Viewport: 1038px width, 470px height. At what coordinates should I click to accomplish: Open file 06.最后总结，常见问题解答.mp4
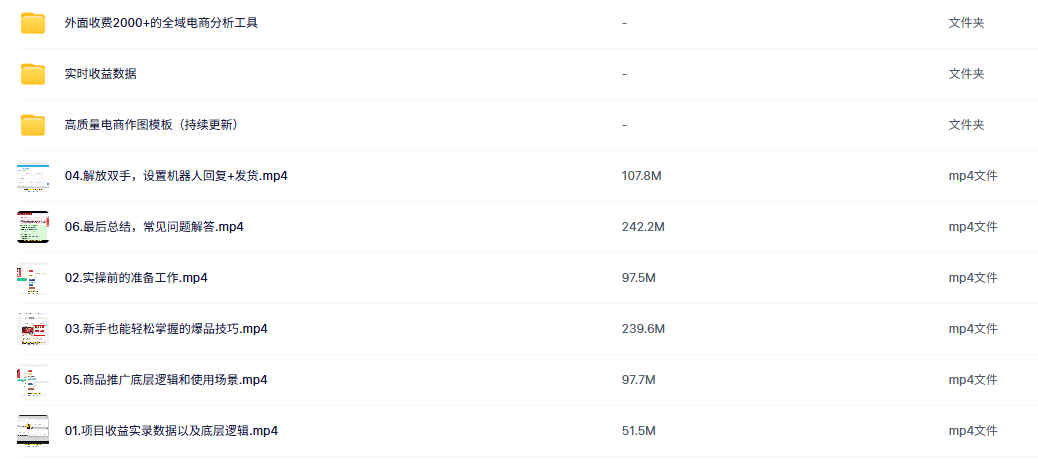pyautogui.click(x=154, y=227)
